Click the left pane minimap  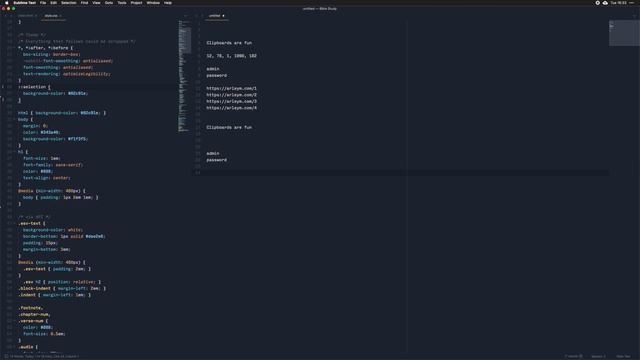tap(184, 76)
